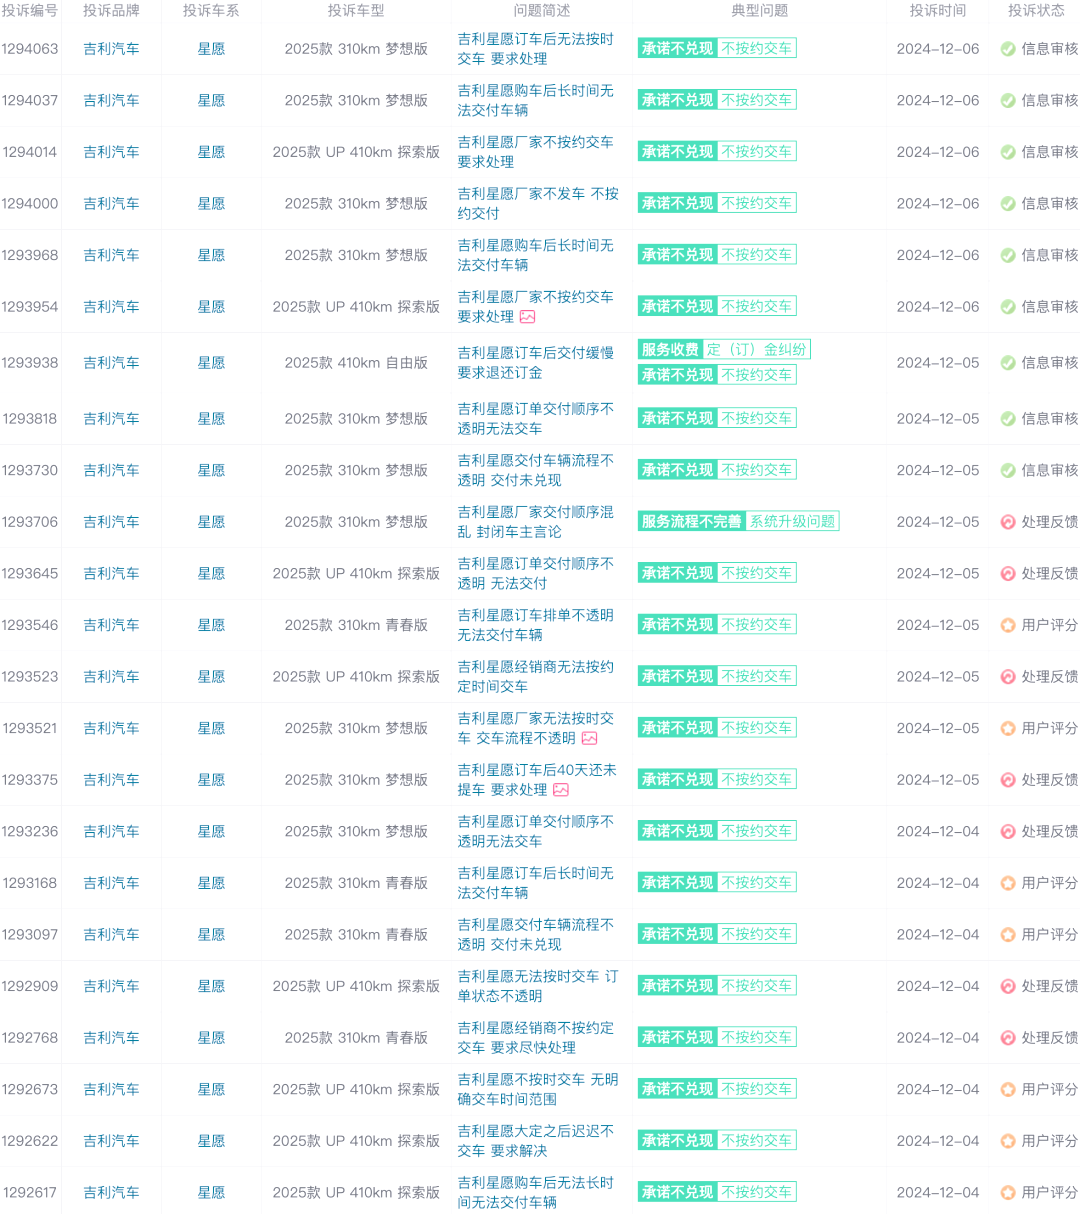This screenshot has height=1214, width=1080.
Task: Click the green check icon in row 1294000
Action: tap(1008, 204)
